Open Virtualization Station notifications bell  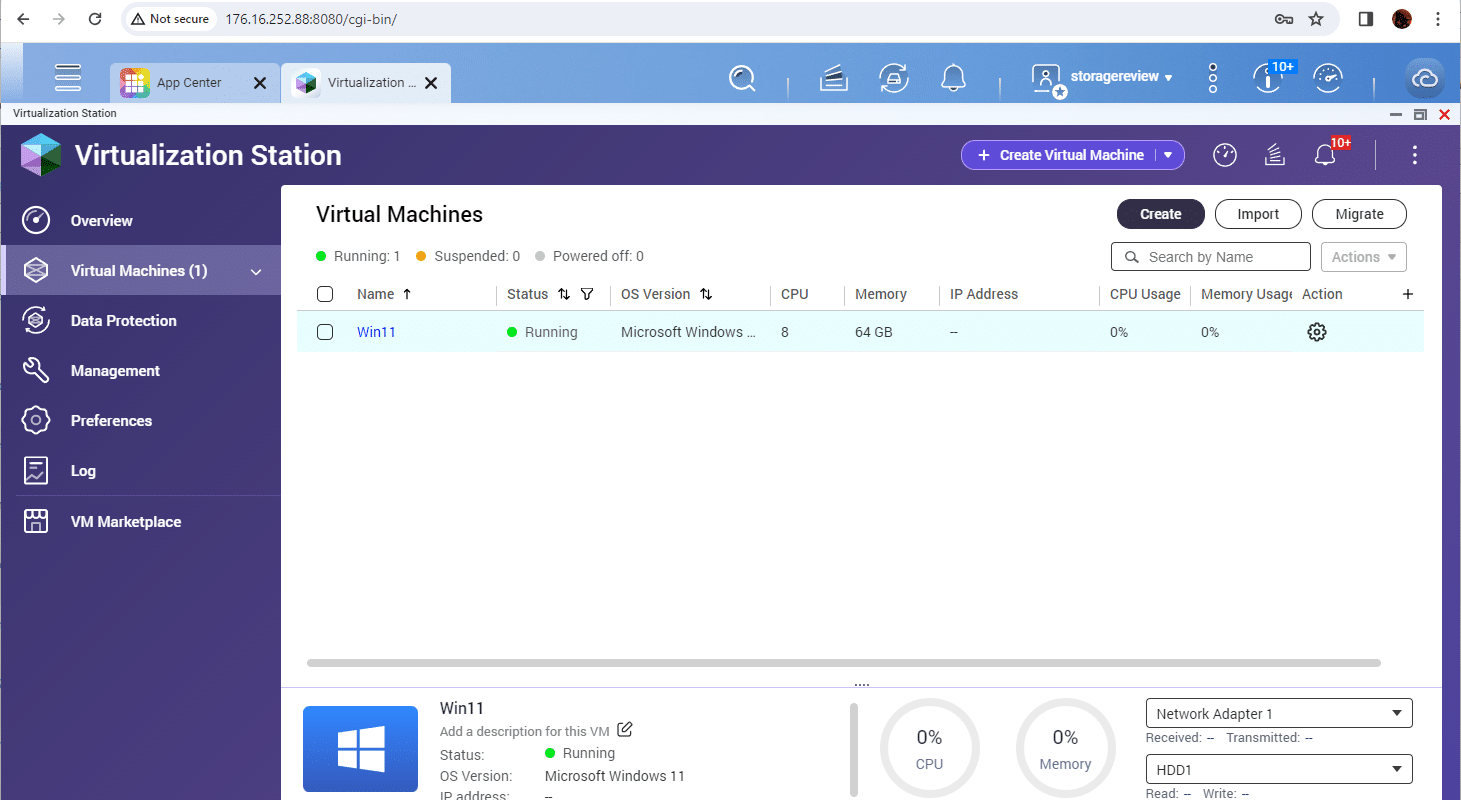click(1326, 155)
